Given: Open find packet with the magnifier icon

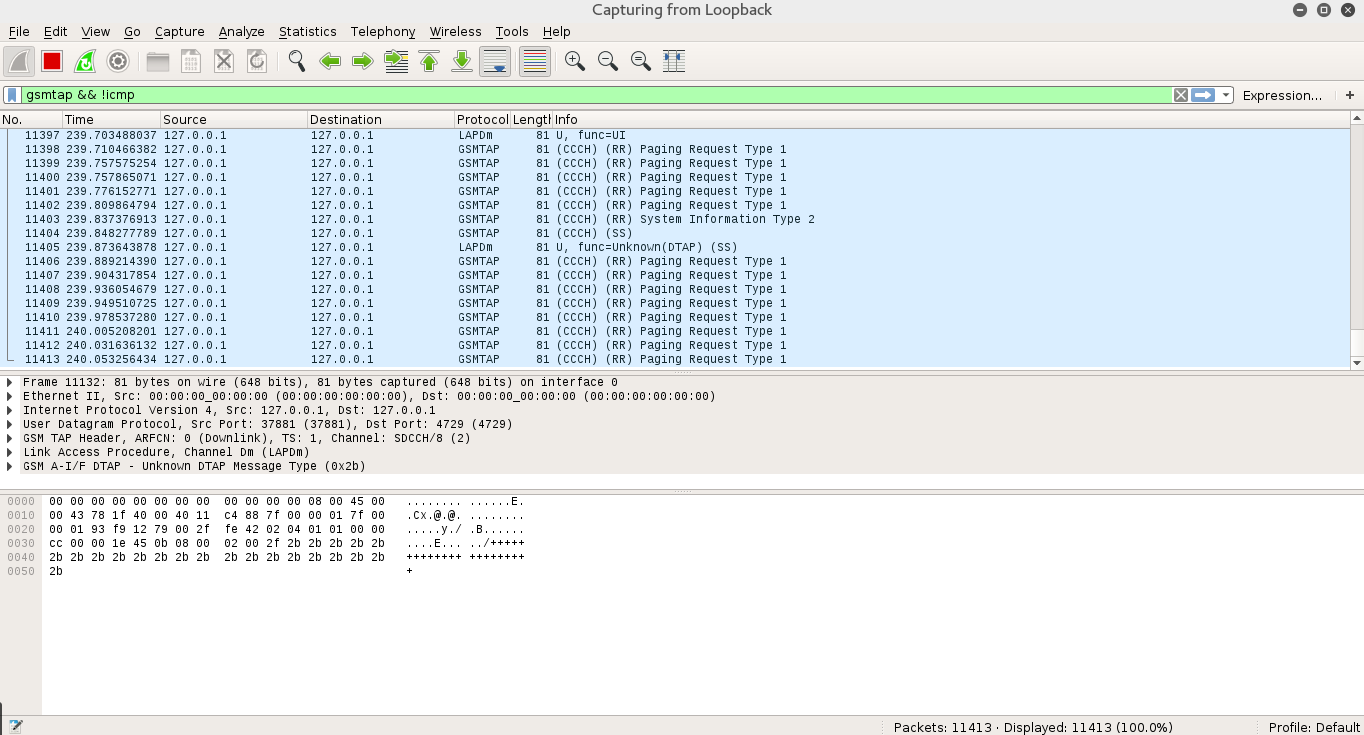Looking at the screenshot, I should tap(297, 61).
